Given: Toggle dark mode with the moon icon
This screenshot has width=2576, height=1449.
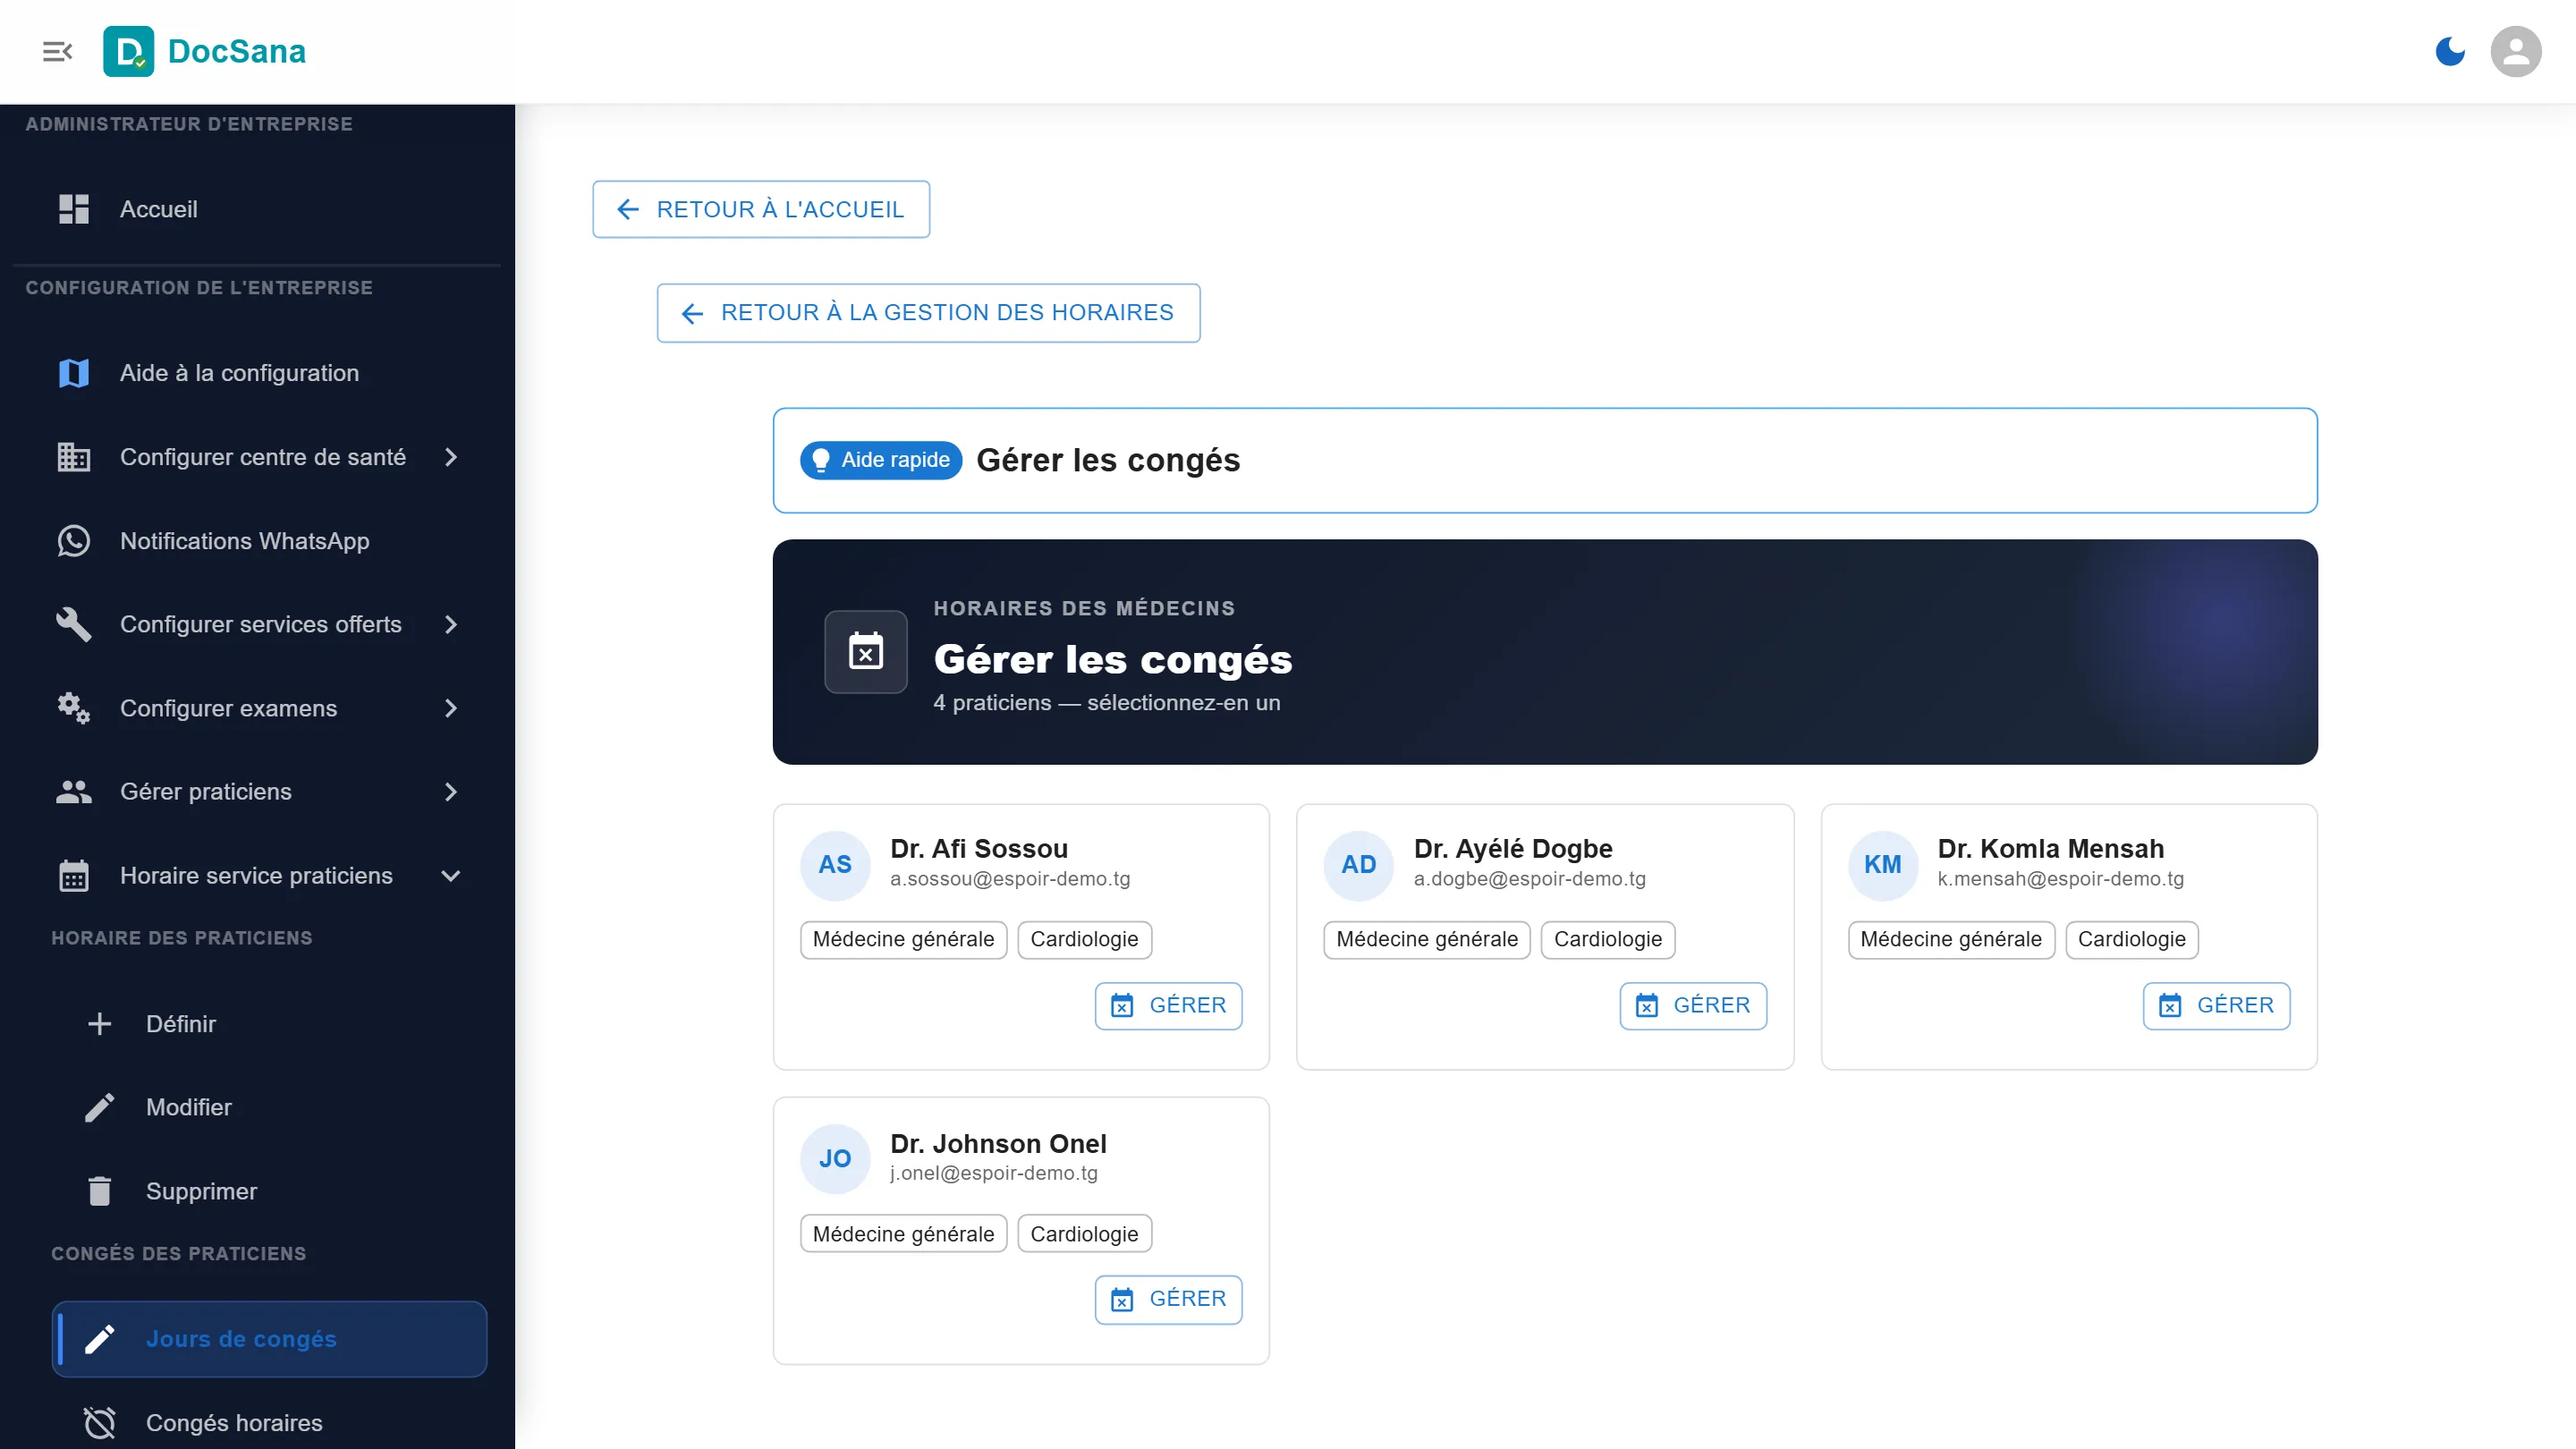Looking at the screenshot, I should (2450, 51).
